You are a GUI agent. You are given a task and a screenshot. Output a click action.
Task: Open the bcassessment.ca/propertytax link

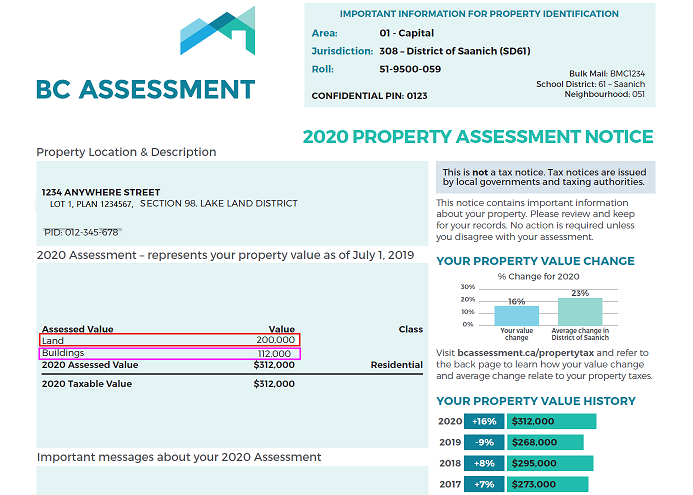click(x=525, y=353)
